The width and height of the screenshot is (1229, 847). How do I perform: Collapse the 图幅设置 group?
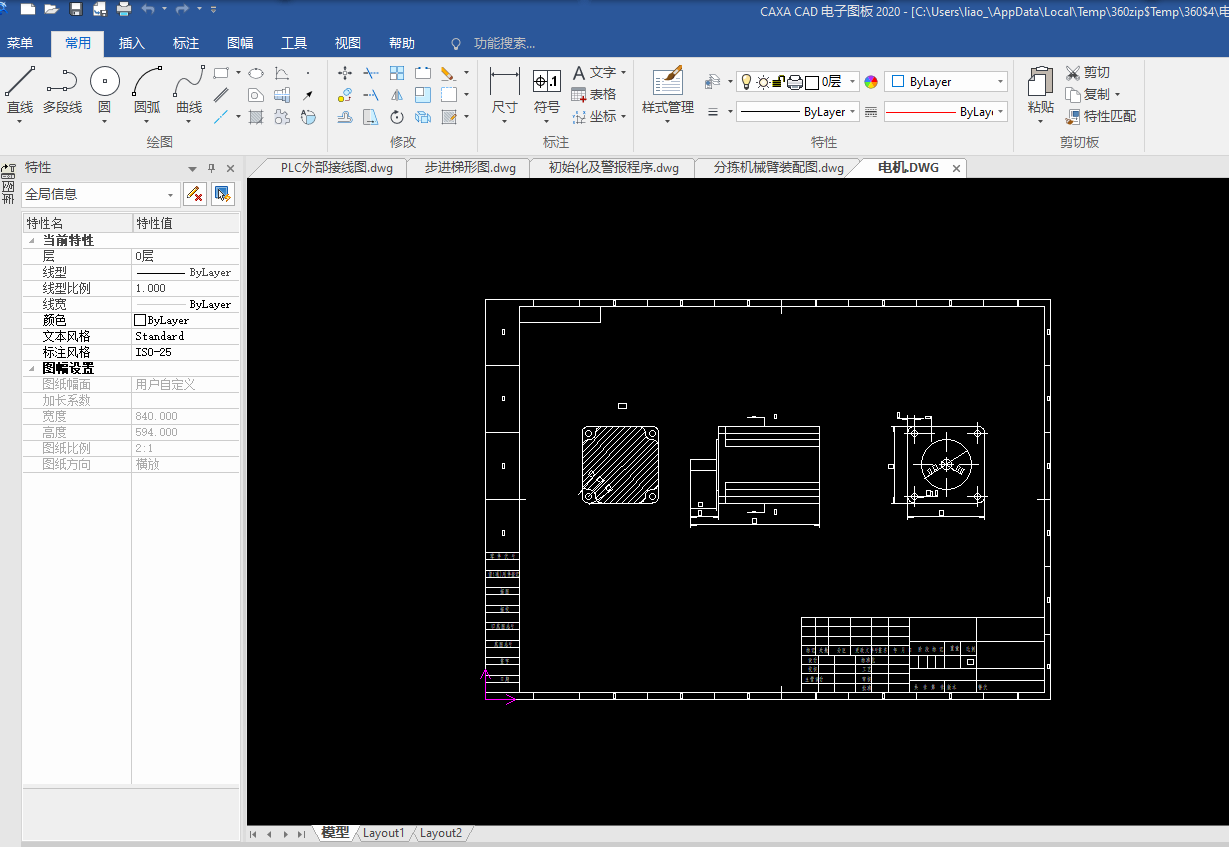[30, 368]
